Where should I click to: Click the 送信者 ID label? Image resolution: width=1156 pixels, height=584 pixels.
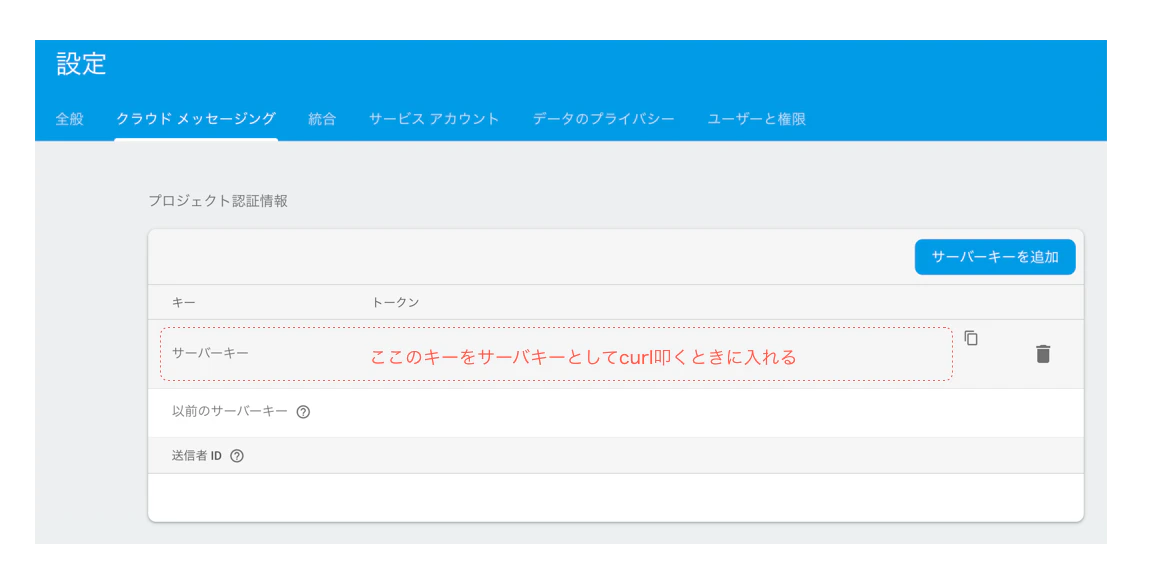[197, 456]
